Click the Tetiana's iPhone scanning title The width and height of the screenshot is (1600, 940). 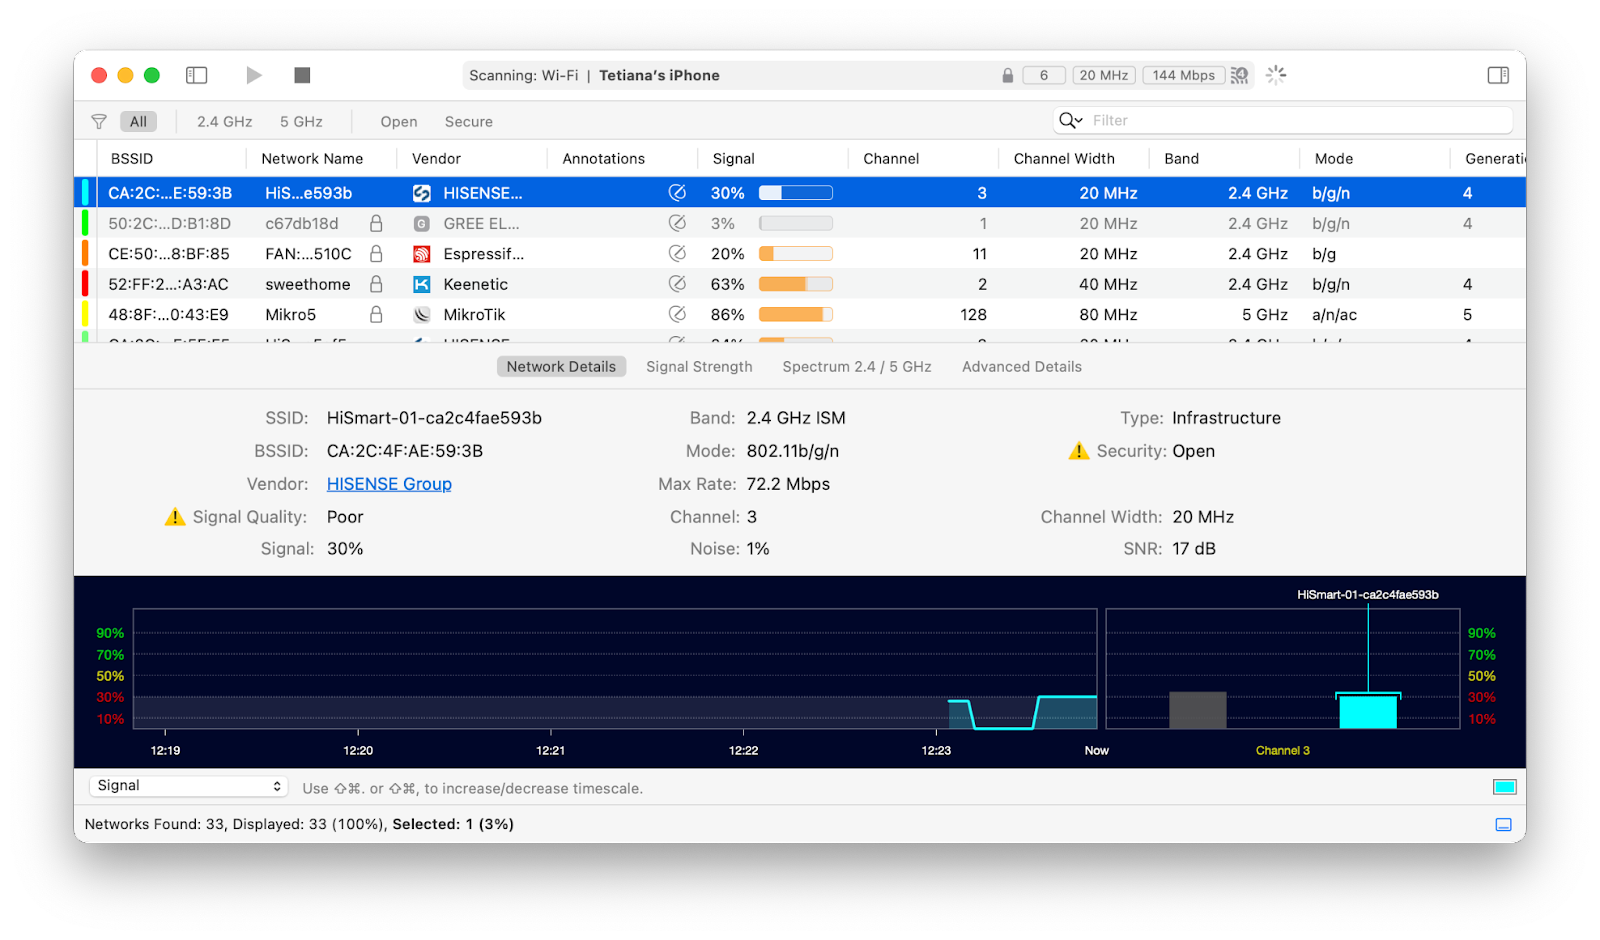click(659, 75)
